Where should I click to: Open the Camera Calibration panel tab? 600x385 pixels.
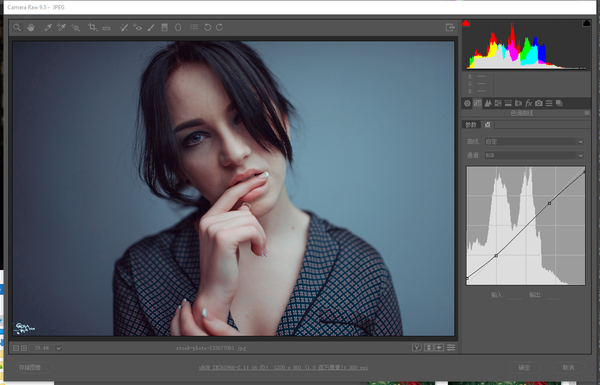tap(539, 103)
